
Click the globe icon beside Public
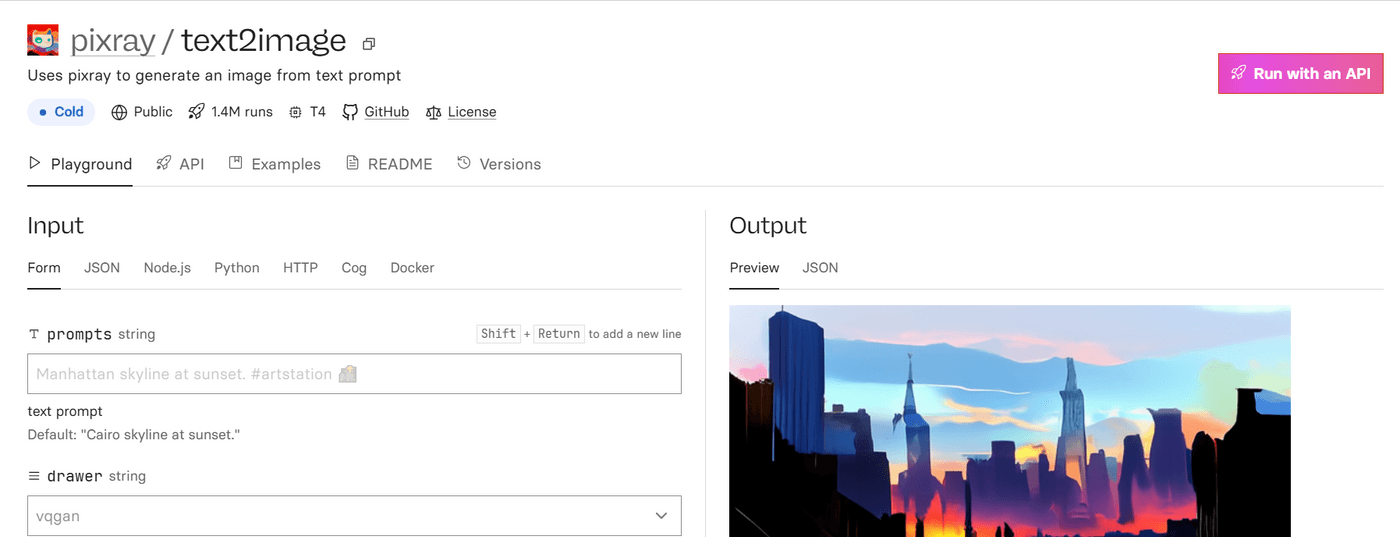pos(119,112)
